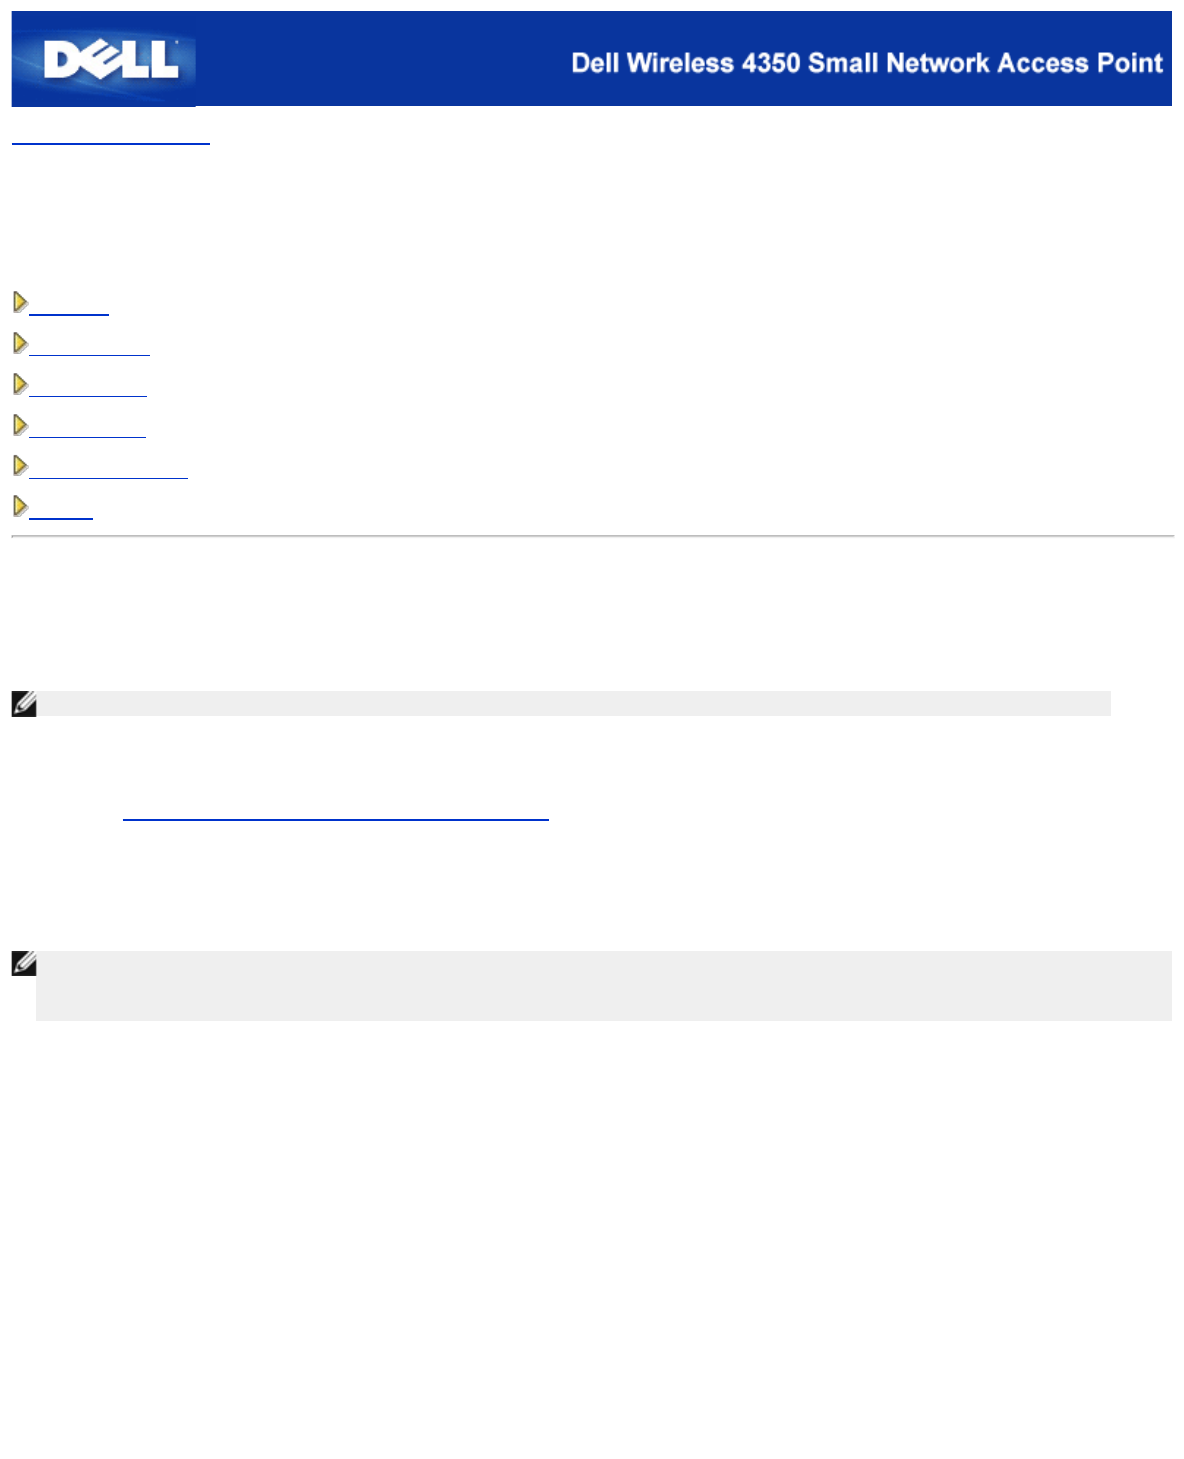Click the single-line gray note bar

tap(573, 704)
